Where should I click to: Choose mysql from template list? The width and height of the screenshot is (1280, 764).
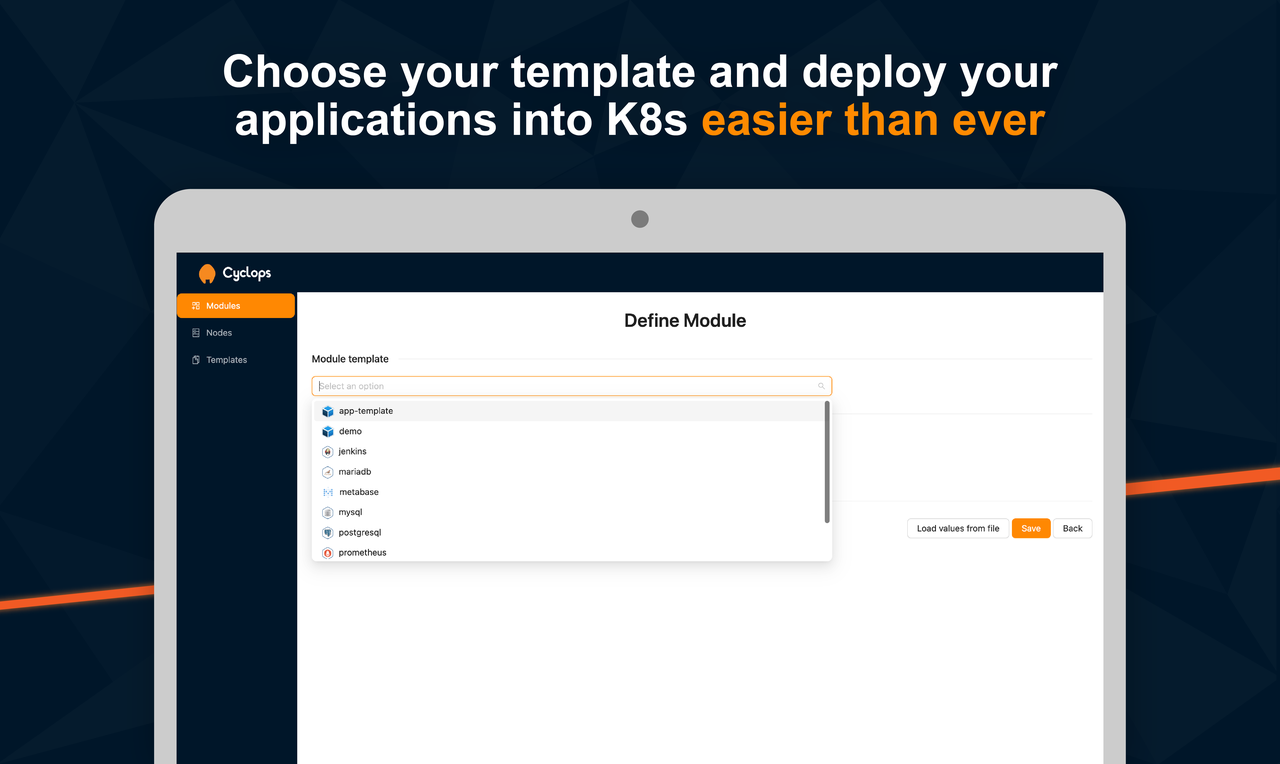pyautogui.click(x=568, y=512)
